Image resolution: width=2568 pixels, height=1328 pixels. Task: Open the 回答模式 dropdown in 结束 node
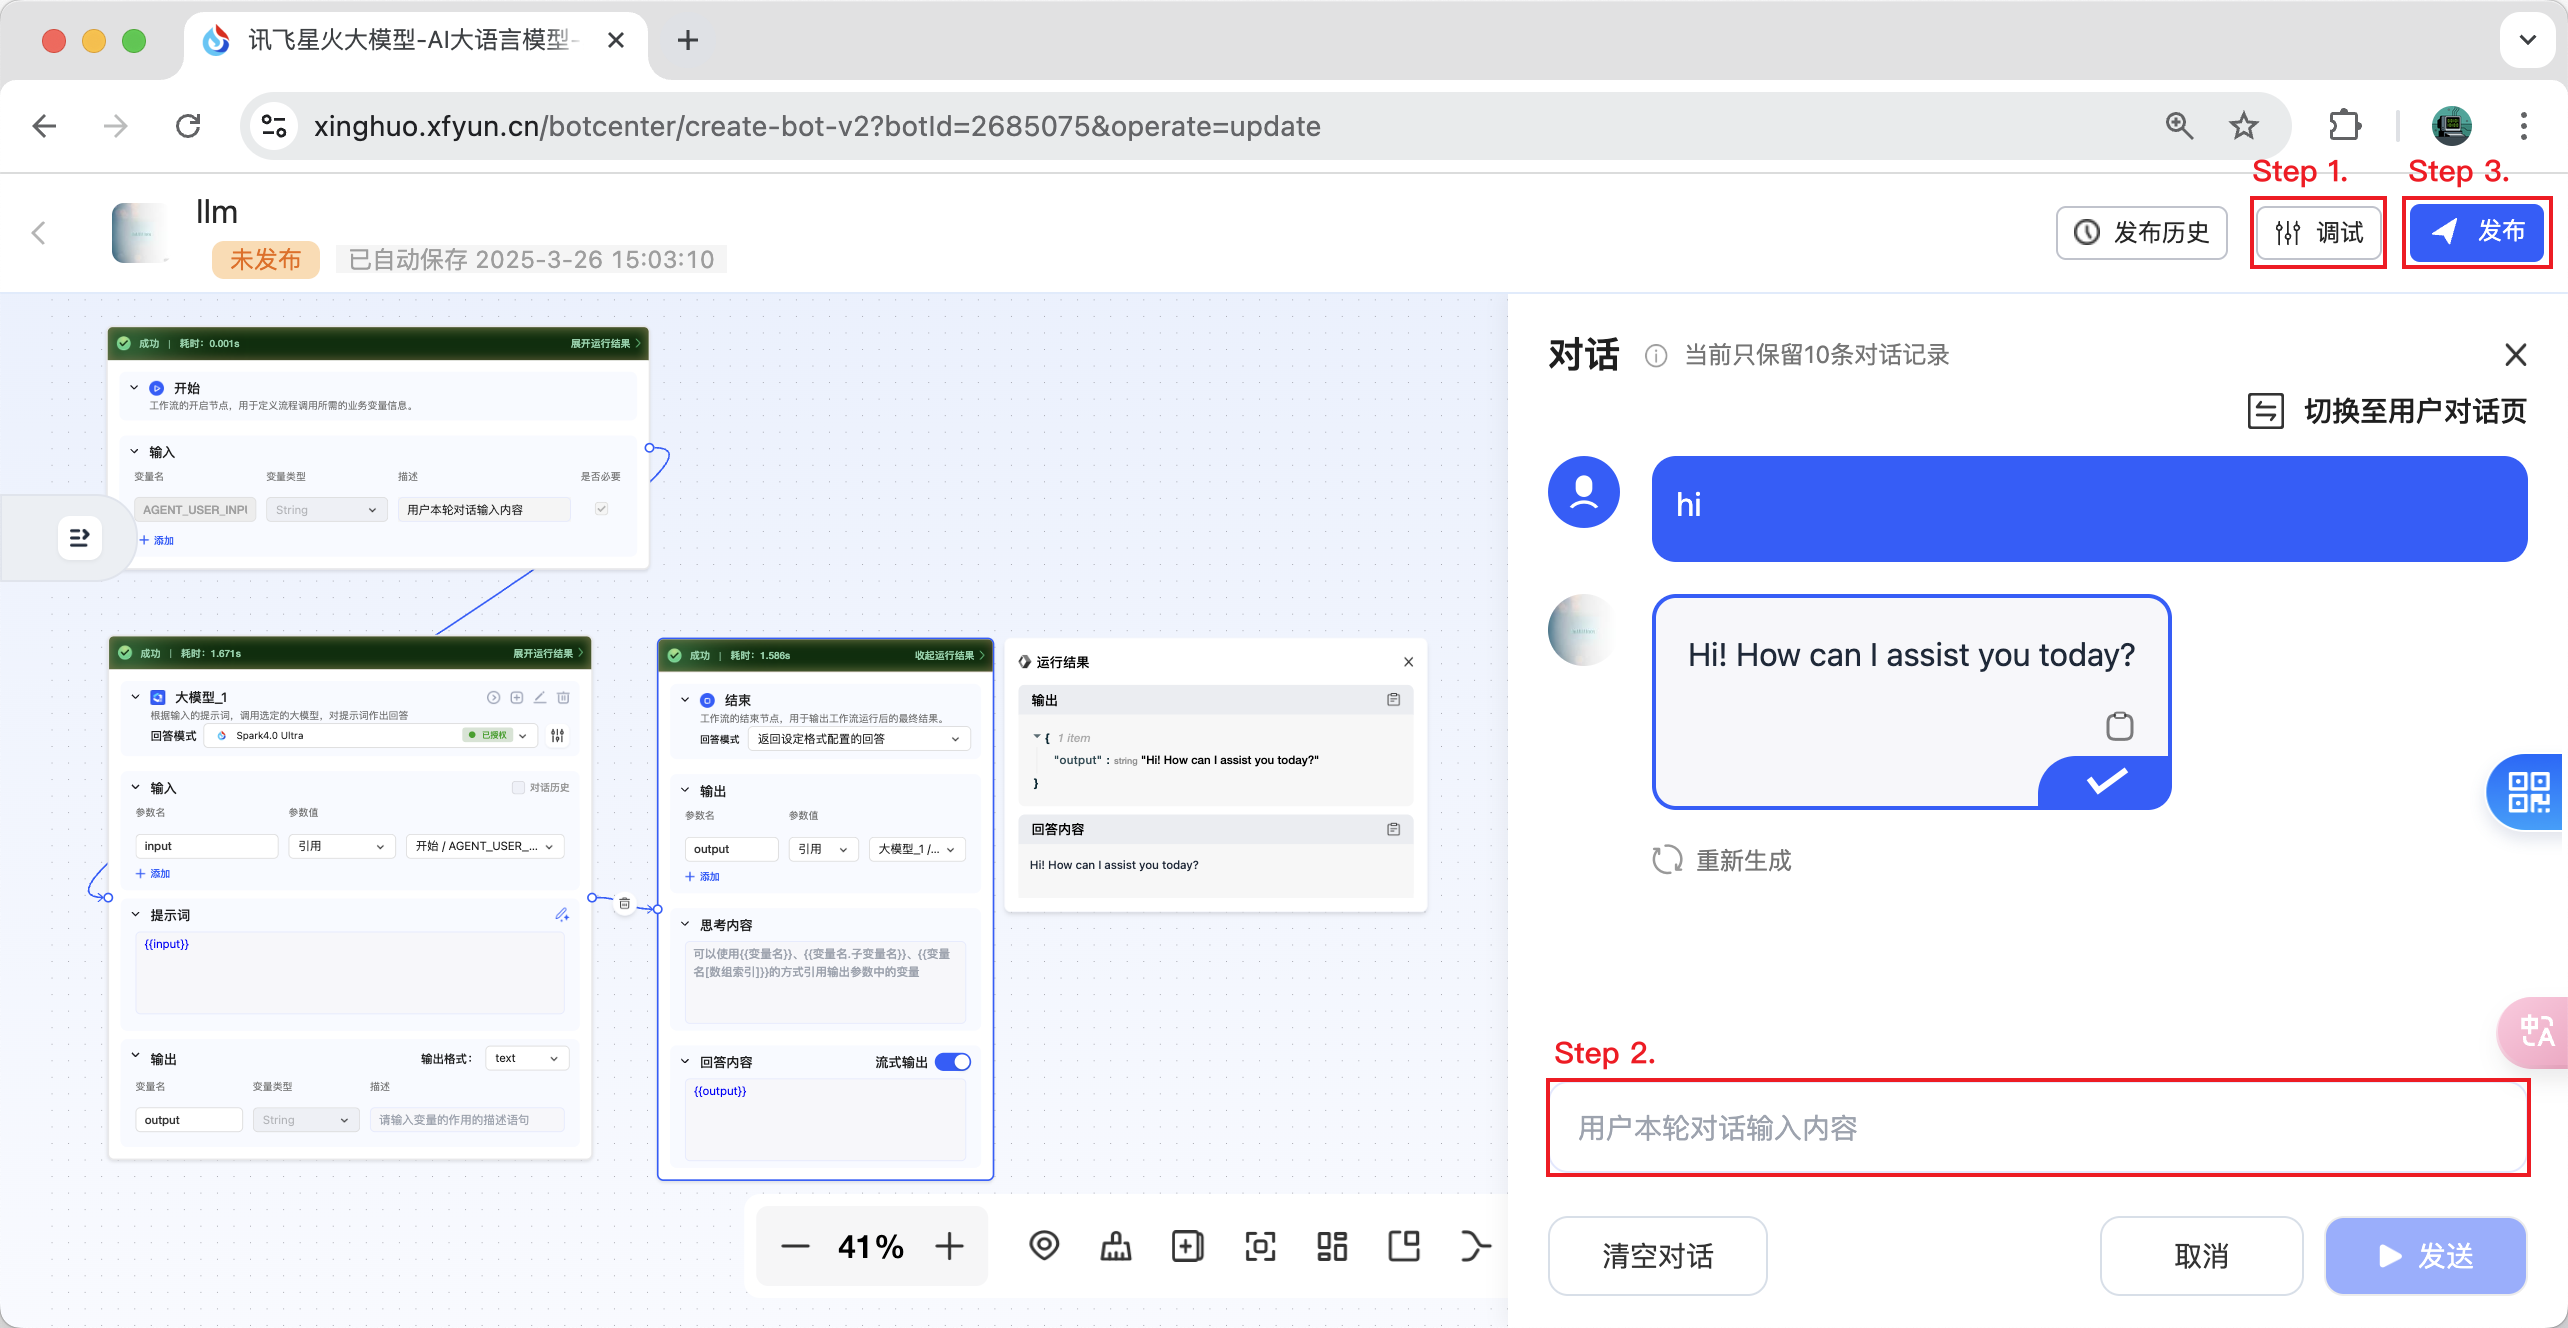coord(858,739)
